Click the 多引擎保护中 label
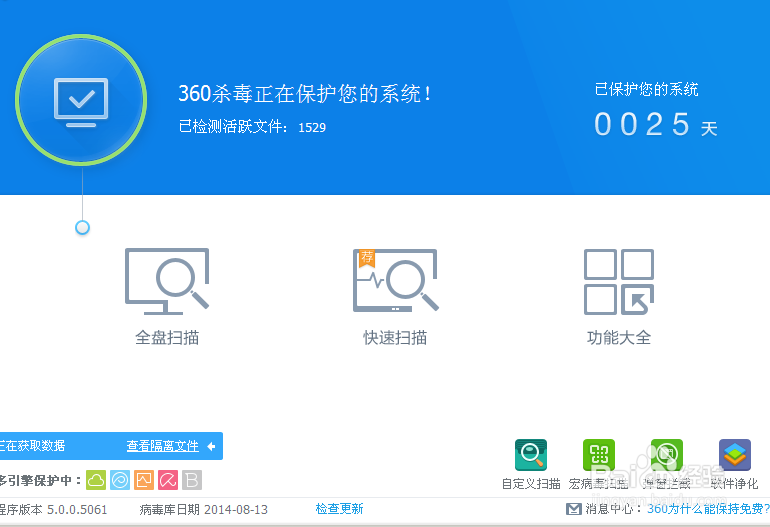Viewport: 770px width, 527px height. tap(40, 480)
